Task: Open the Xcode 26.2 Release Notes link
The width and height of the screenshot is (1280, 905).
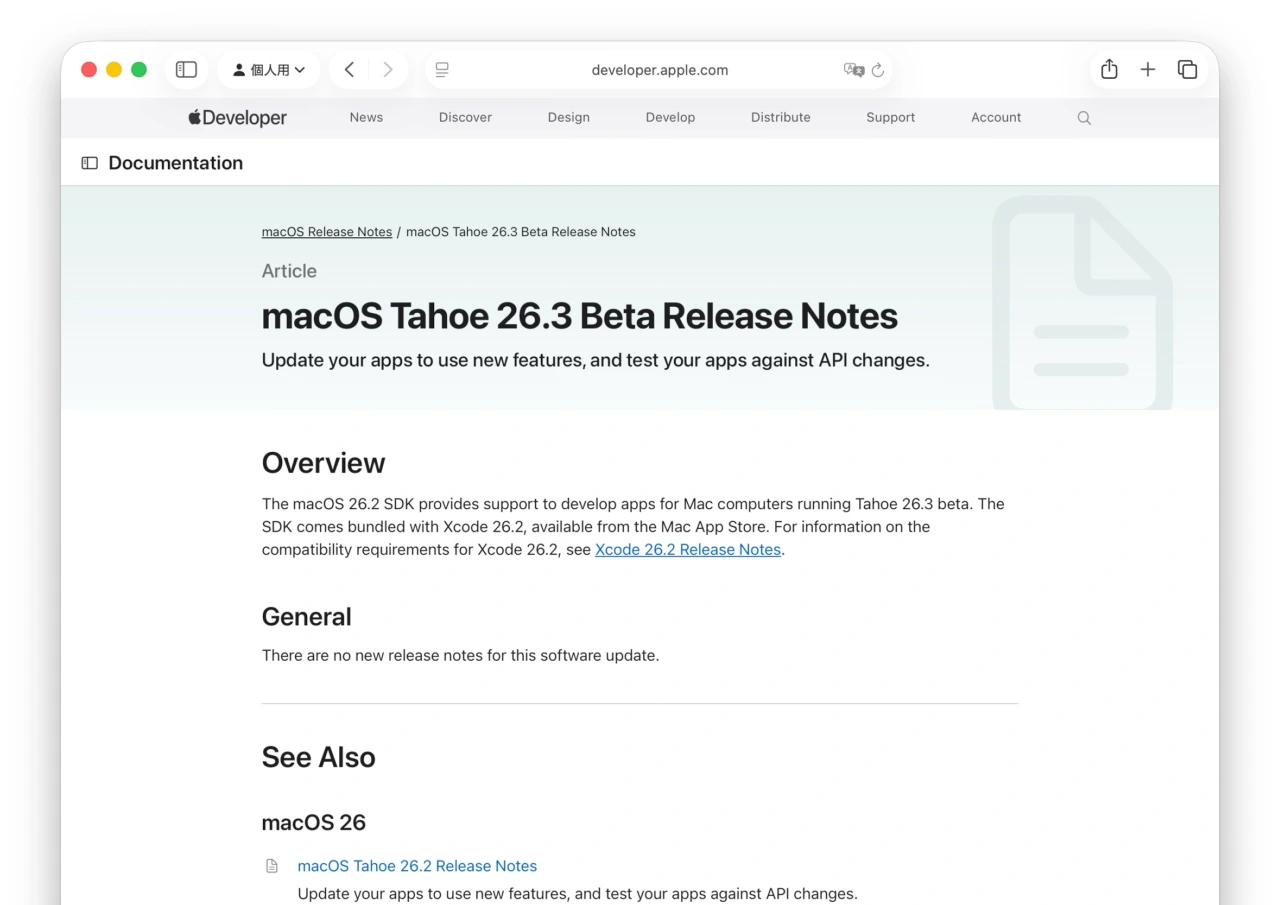Action: (x=687, y=549)
